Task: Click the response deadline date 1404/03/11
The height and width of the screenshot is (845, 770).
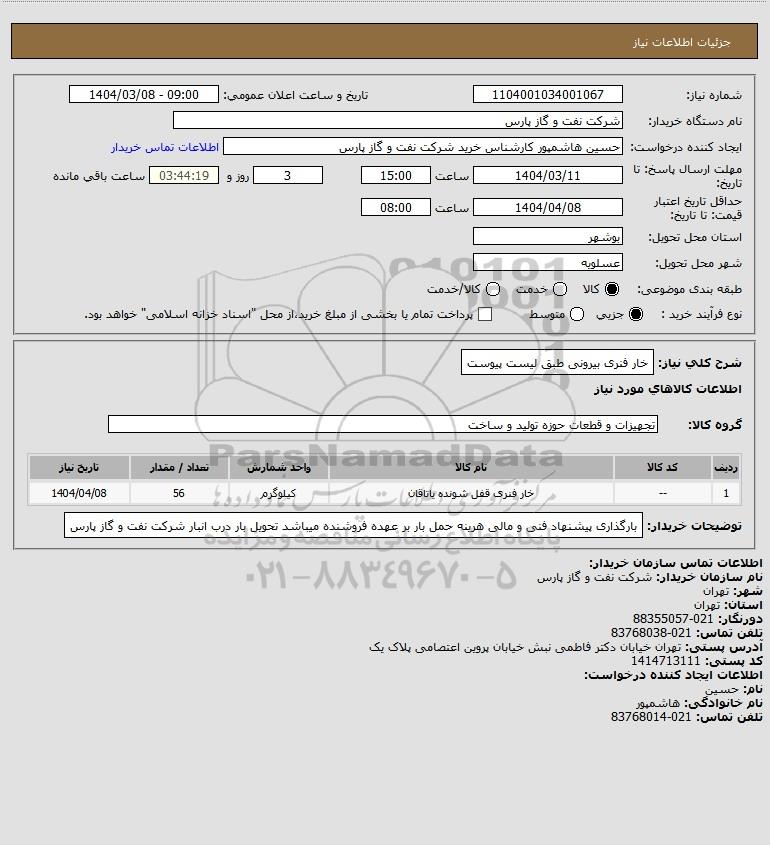Action: pyautogui.click(x=547, y=175)
